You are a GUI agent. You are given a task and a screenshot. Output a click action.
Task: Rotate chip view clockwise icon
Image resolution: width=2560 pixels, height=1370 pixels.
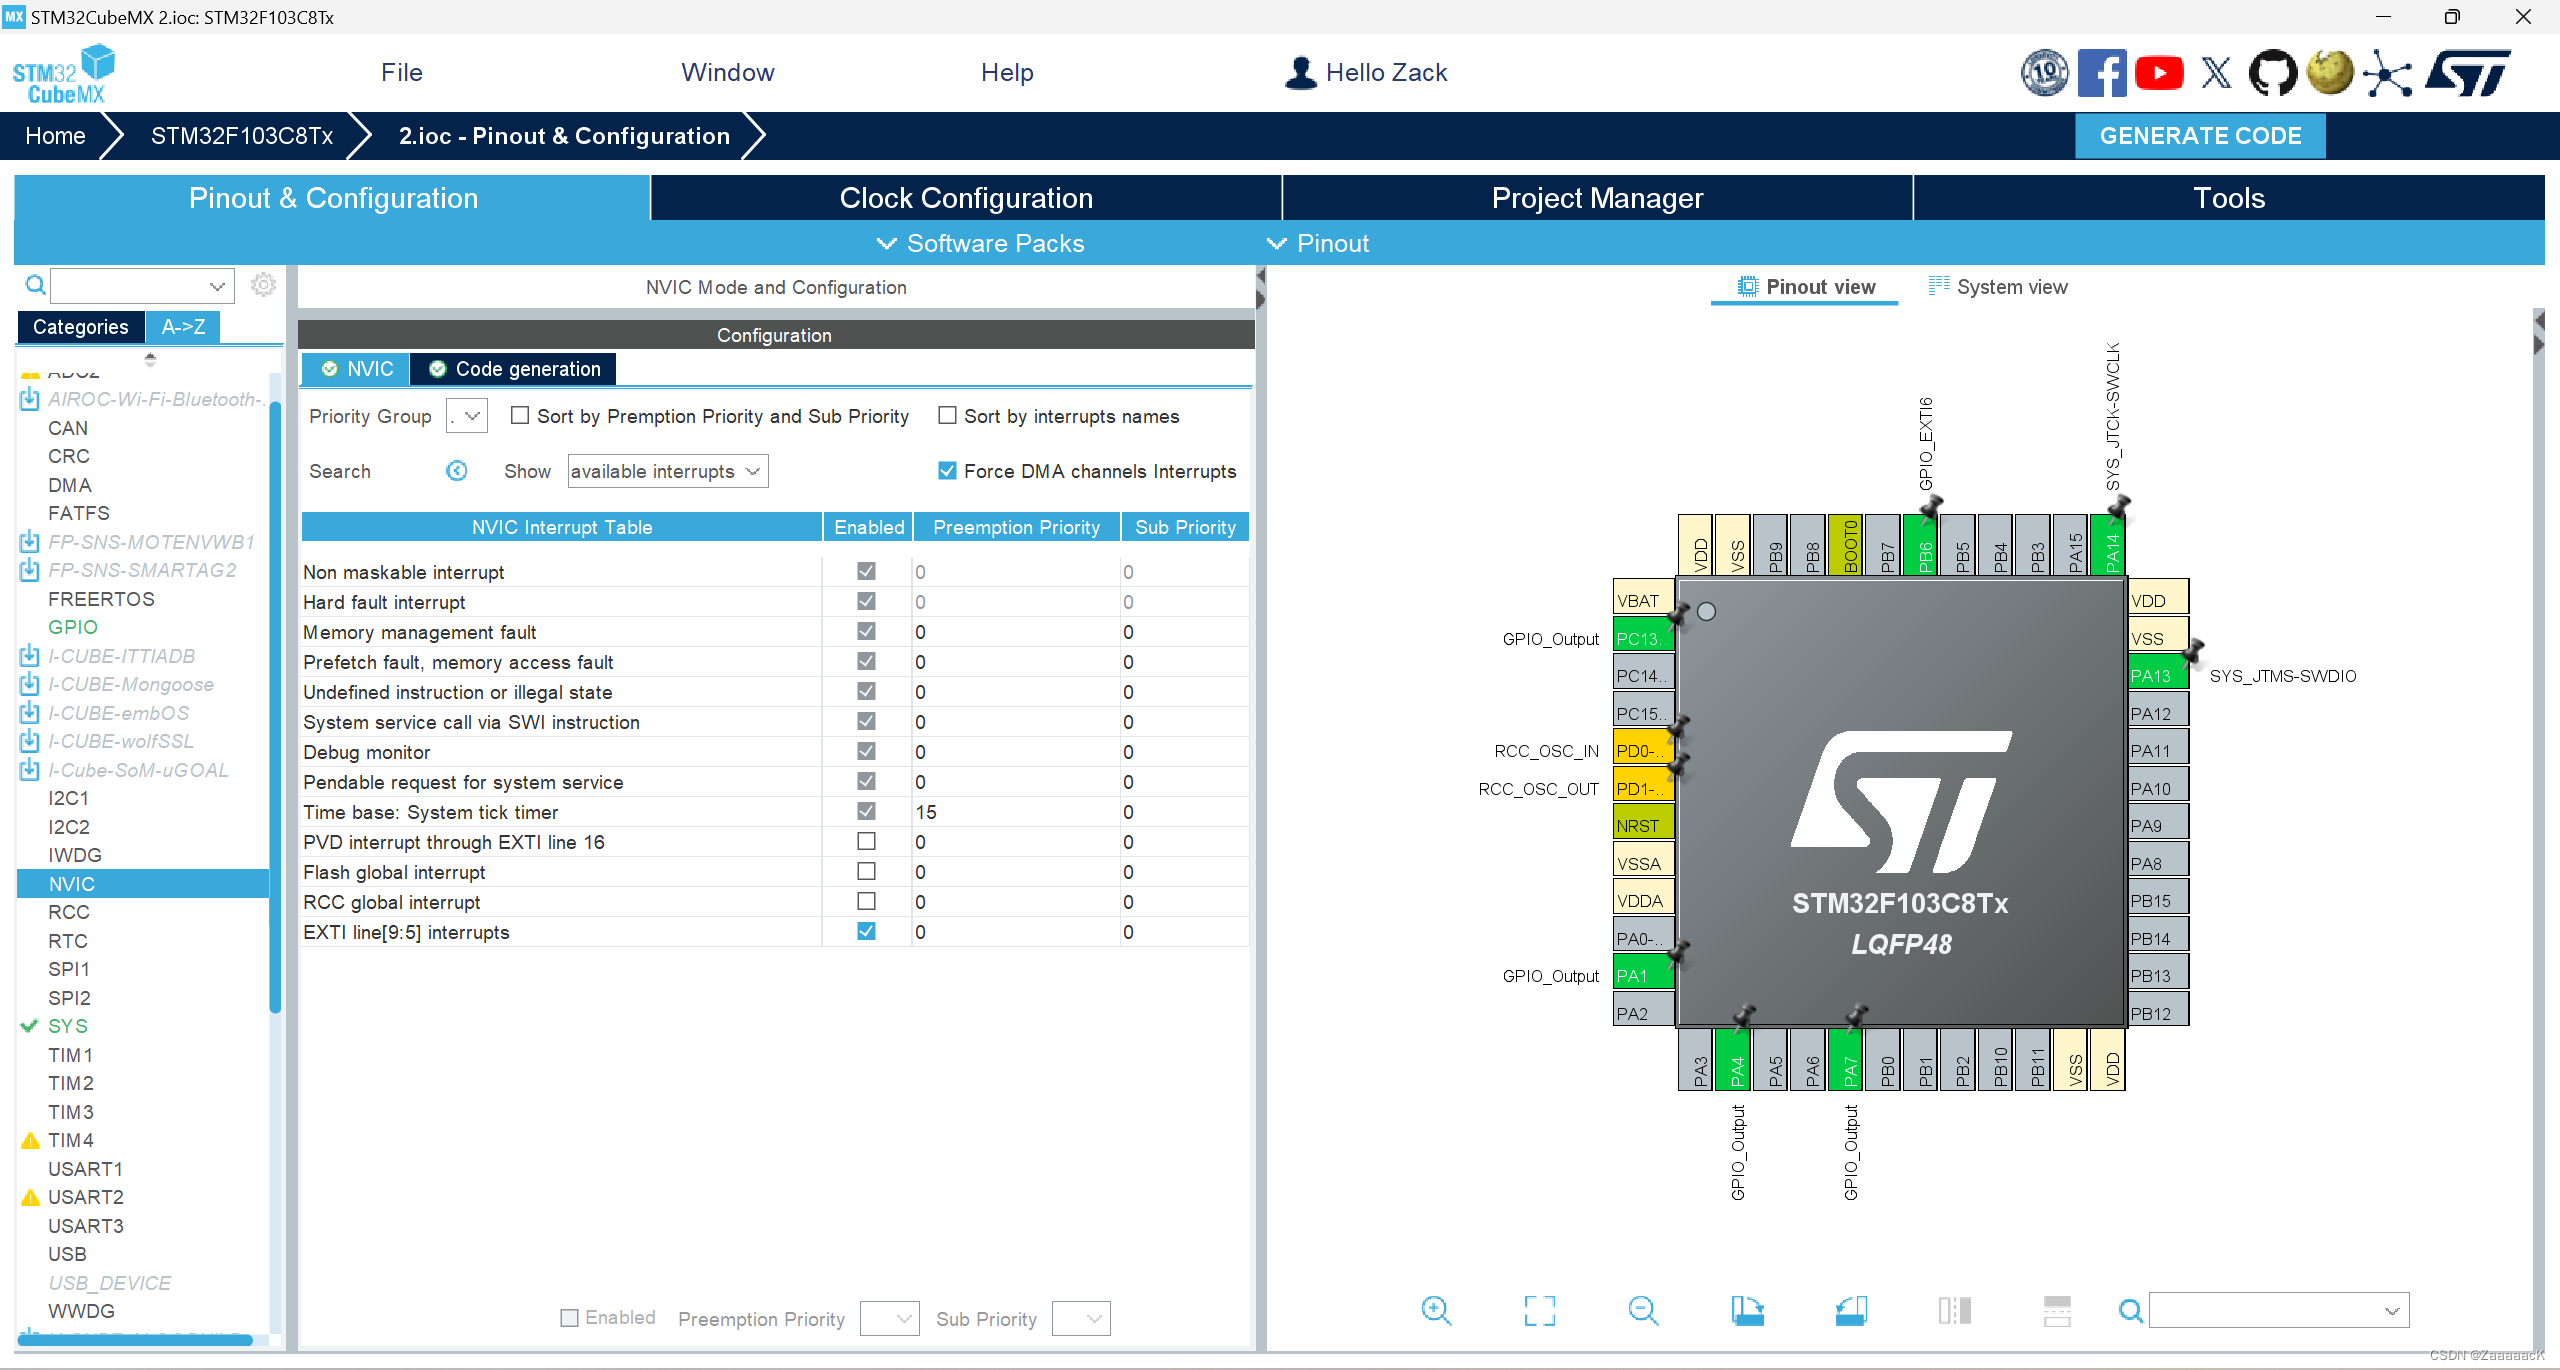(1747, 1310)
